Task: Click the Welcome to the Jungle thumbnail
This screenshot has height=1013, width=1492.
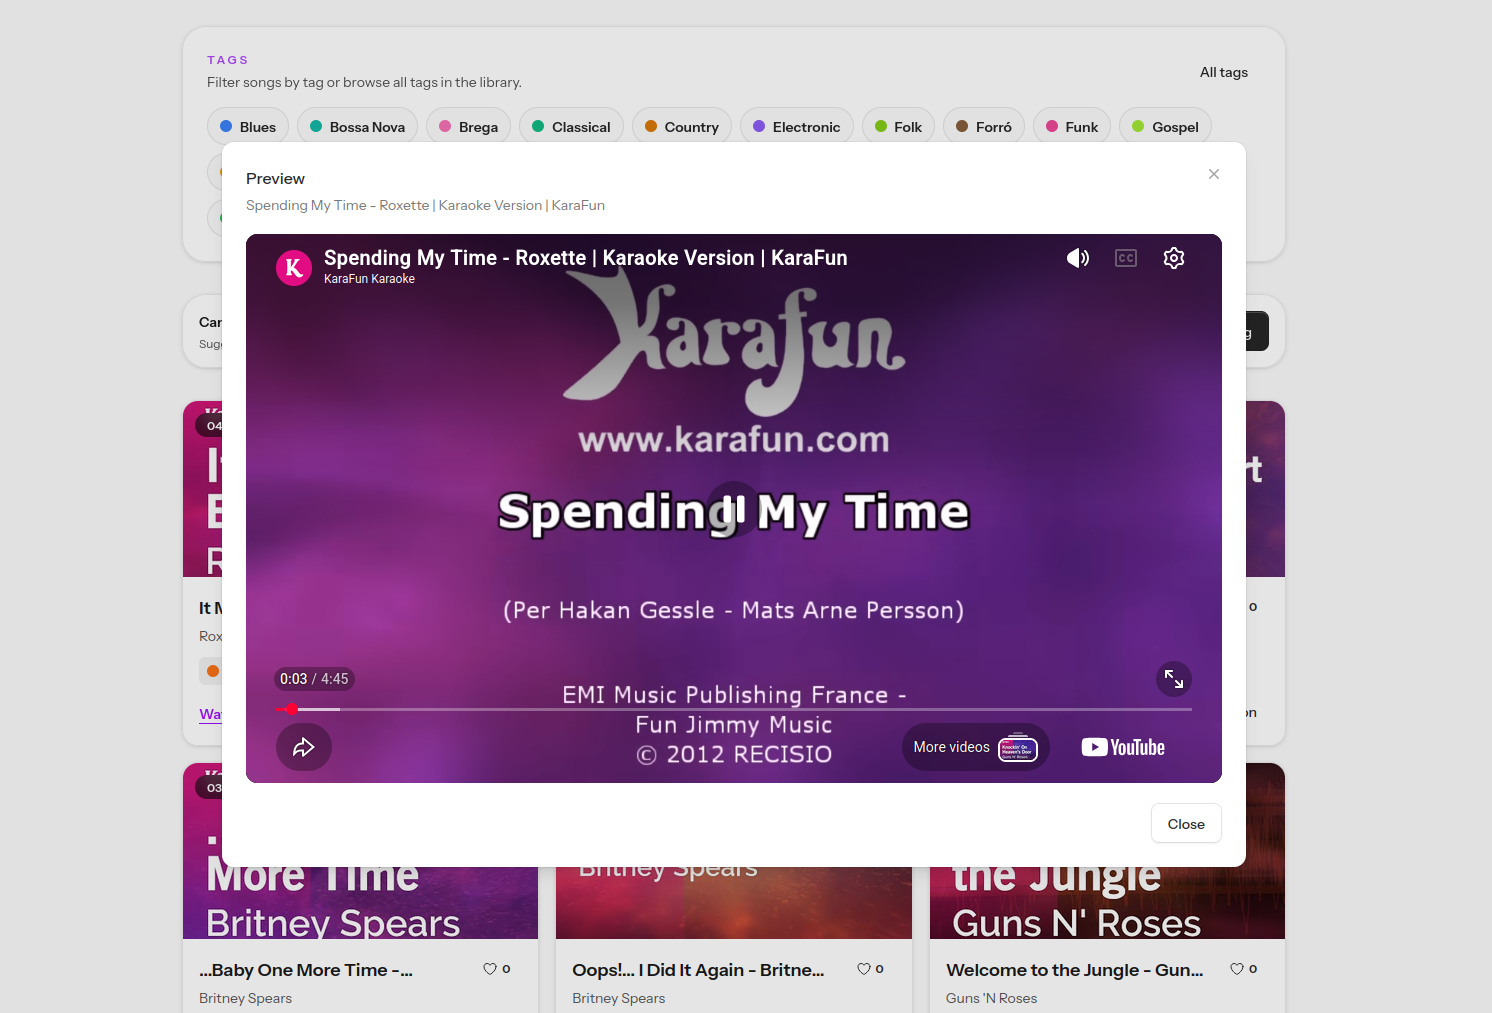Action: click(1107, 903)
